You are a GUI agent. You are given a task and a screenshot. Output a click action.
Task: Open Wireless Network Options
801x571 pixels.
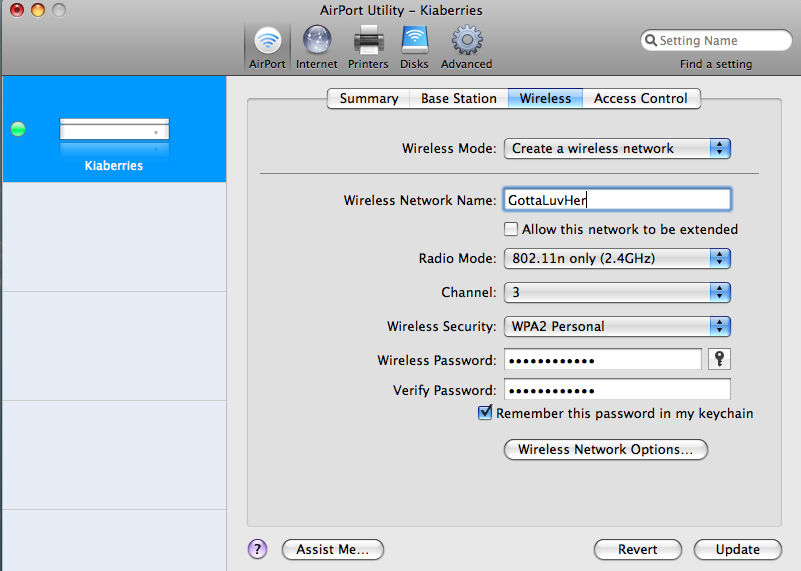tap(606, 449)
